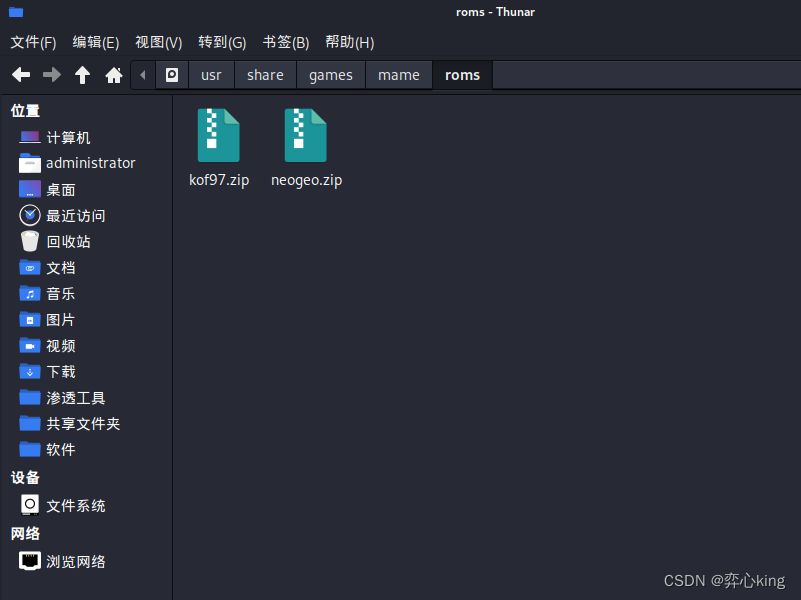Click the kof97.zip file name label
Viewport: 801px width, 600px height.
coord(219,180)
